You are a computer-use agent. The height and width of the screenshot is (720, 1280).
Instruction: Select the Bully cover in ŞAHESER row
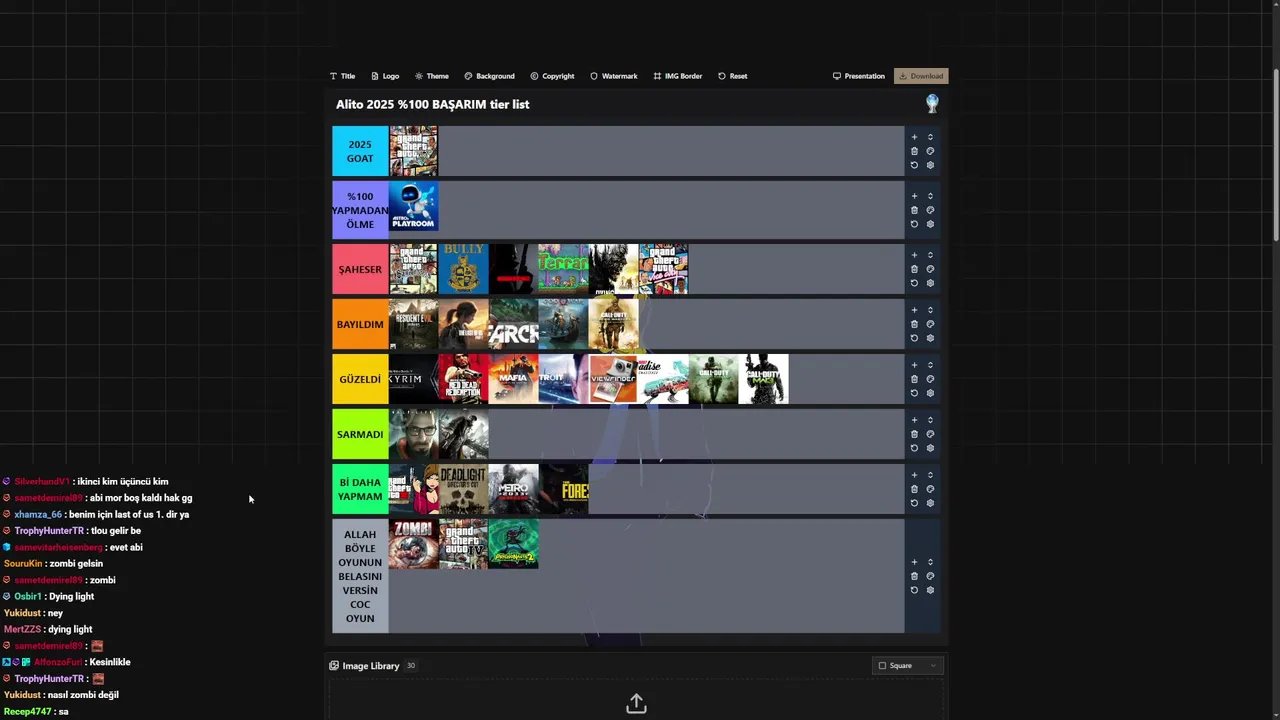pyautogui.click(x=463, y=269)
